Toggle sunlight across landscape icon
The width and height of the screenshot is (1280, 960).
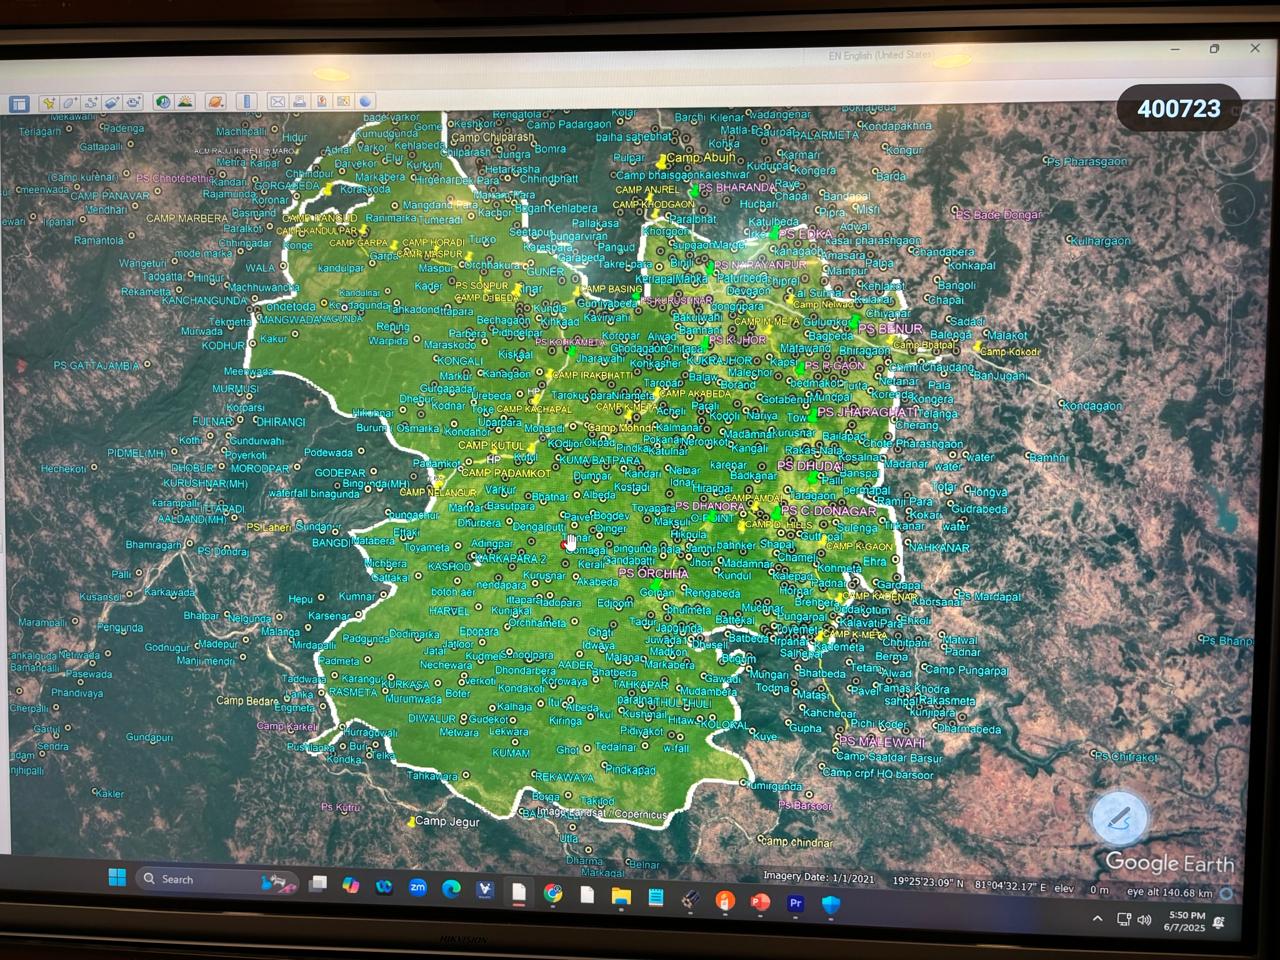click(x=185, y=102)
